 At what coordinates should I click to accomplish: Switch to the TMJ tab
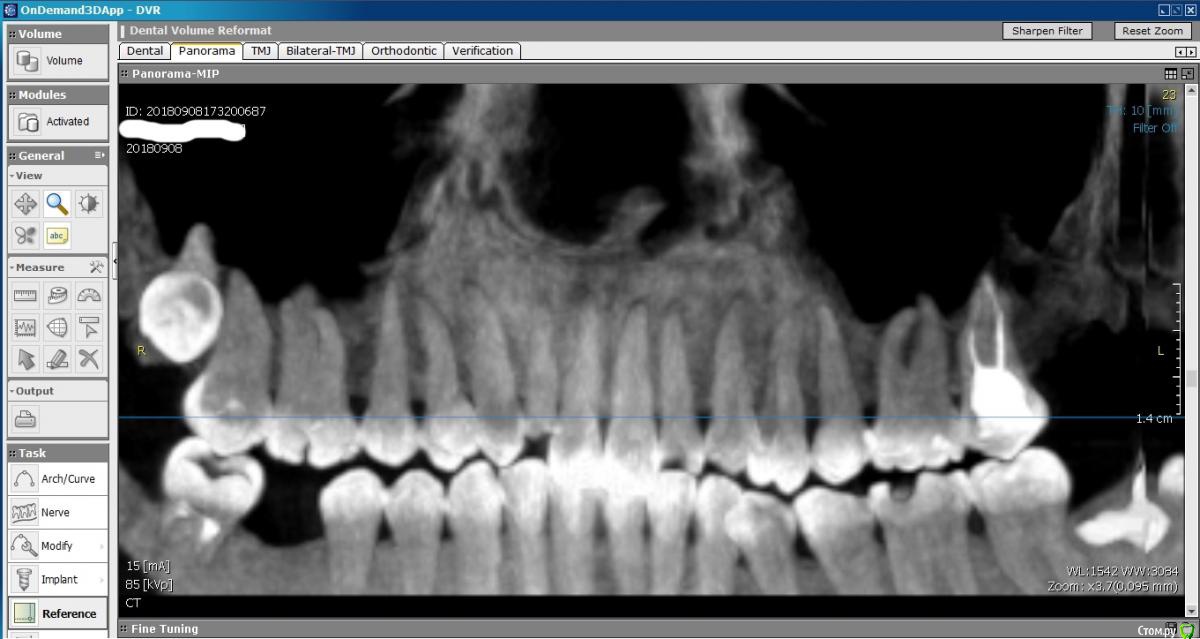[x=261, y=51]
